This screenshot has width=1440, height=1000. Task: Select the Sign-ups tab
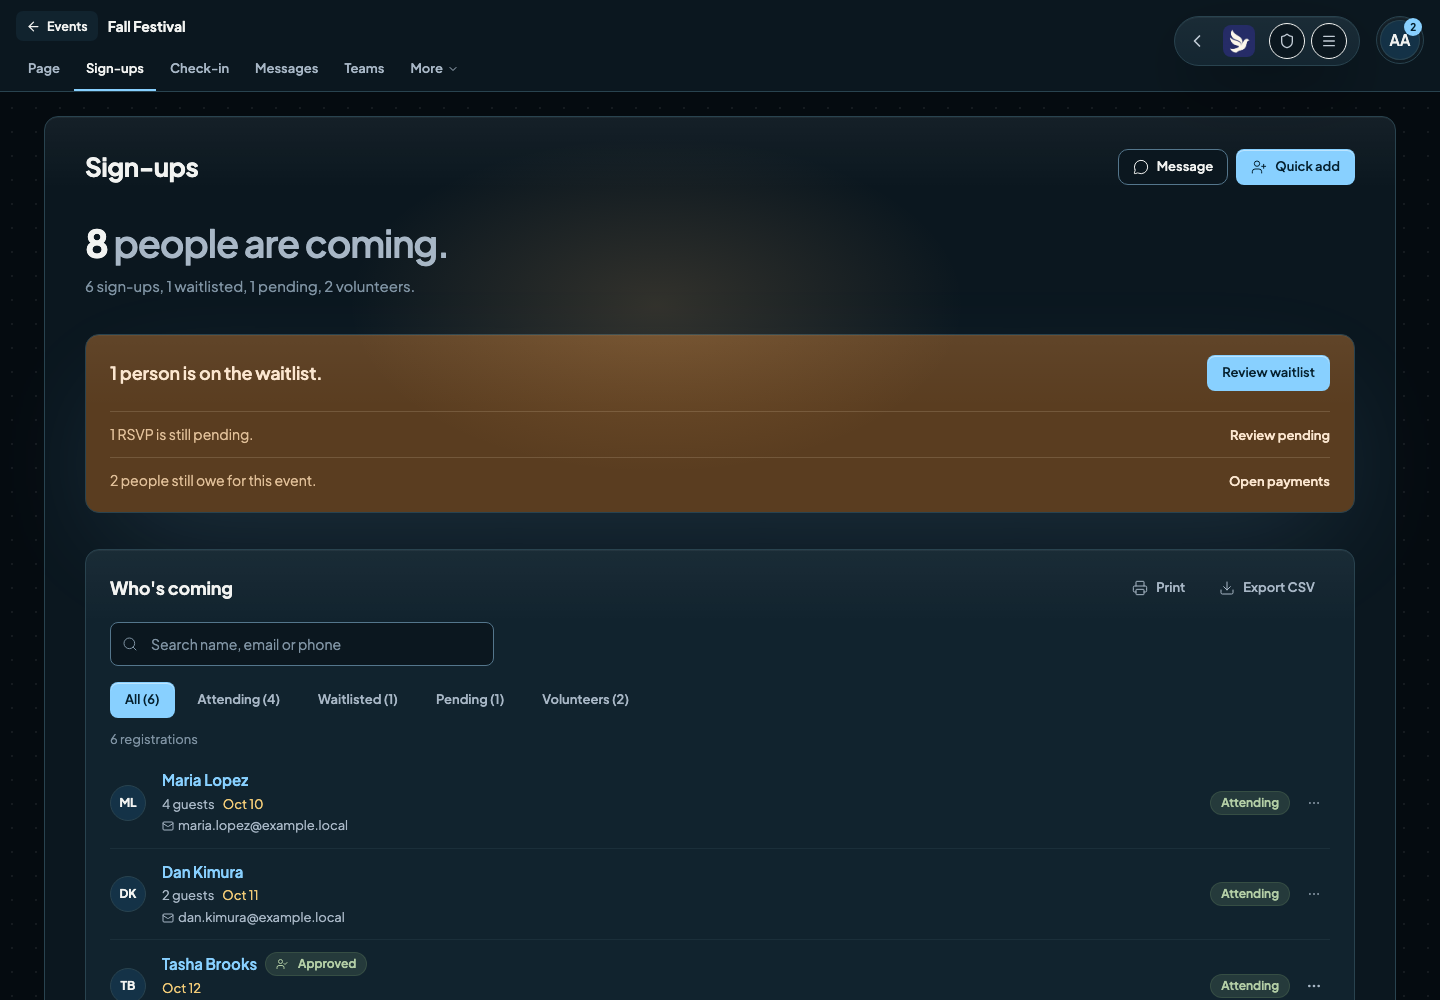point(115,69)
